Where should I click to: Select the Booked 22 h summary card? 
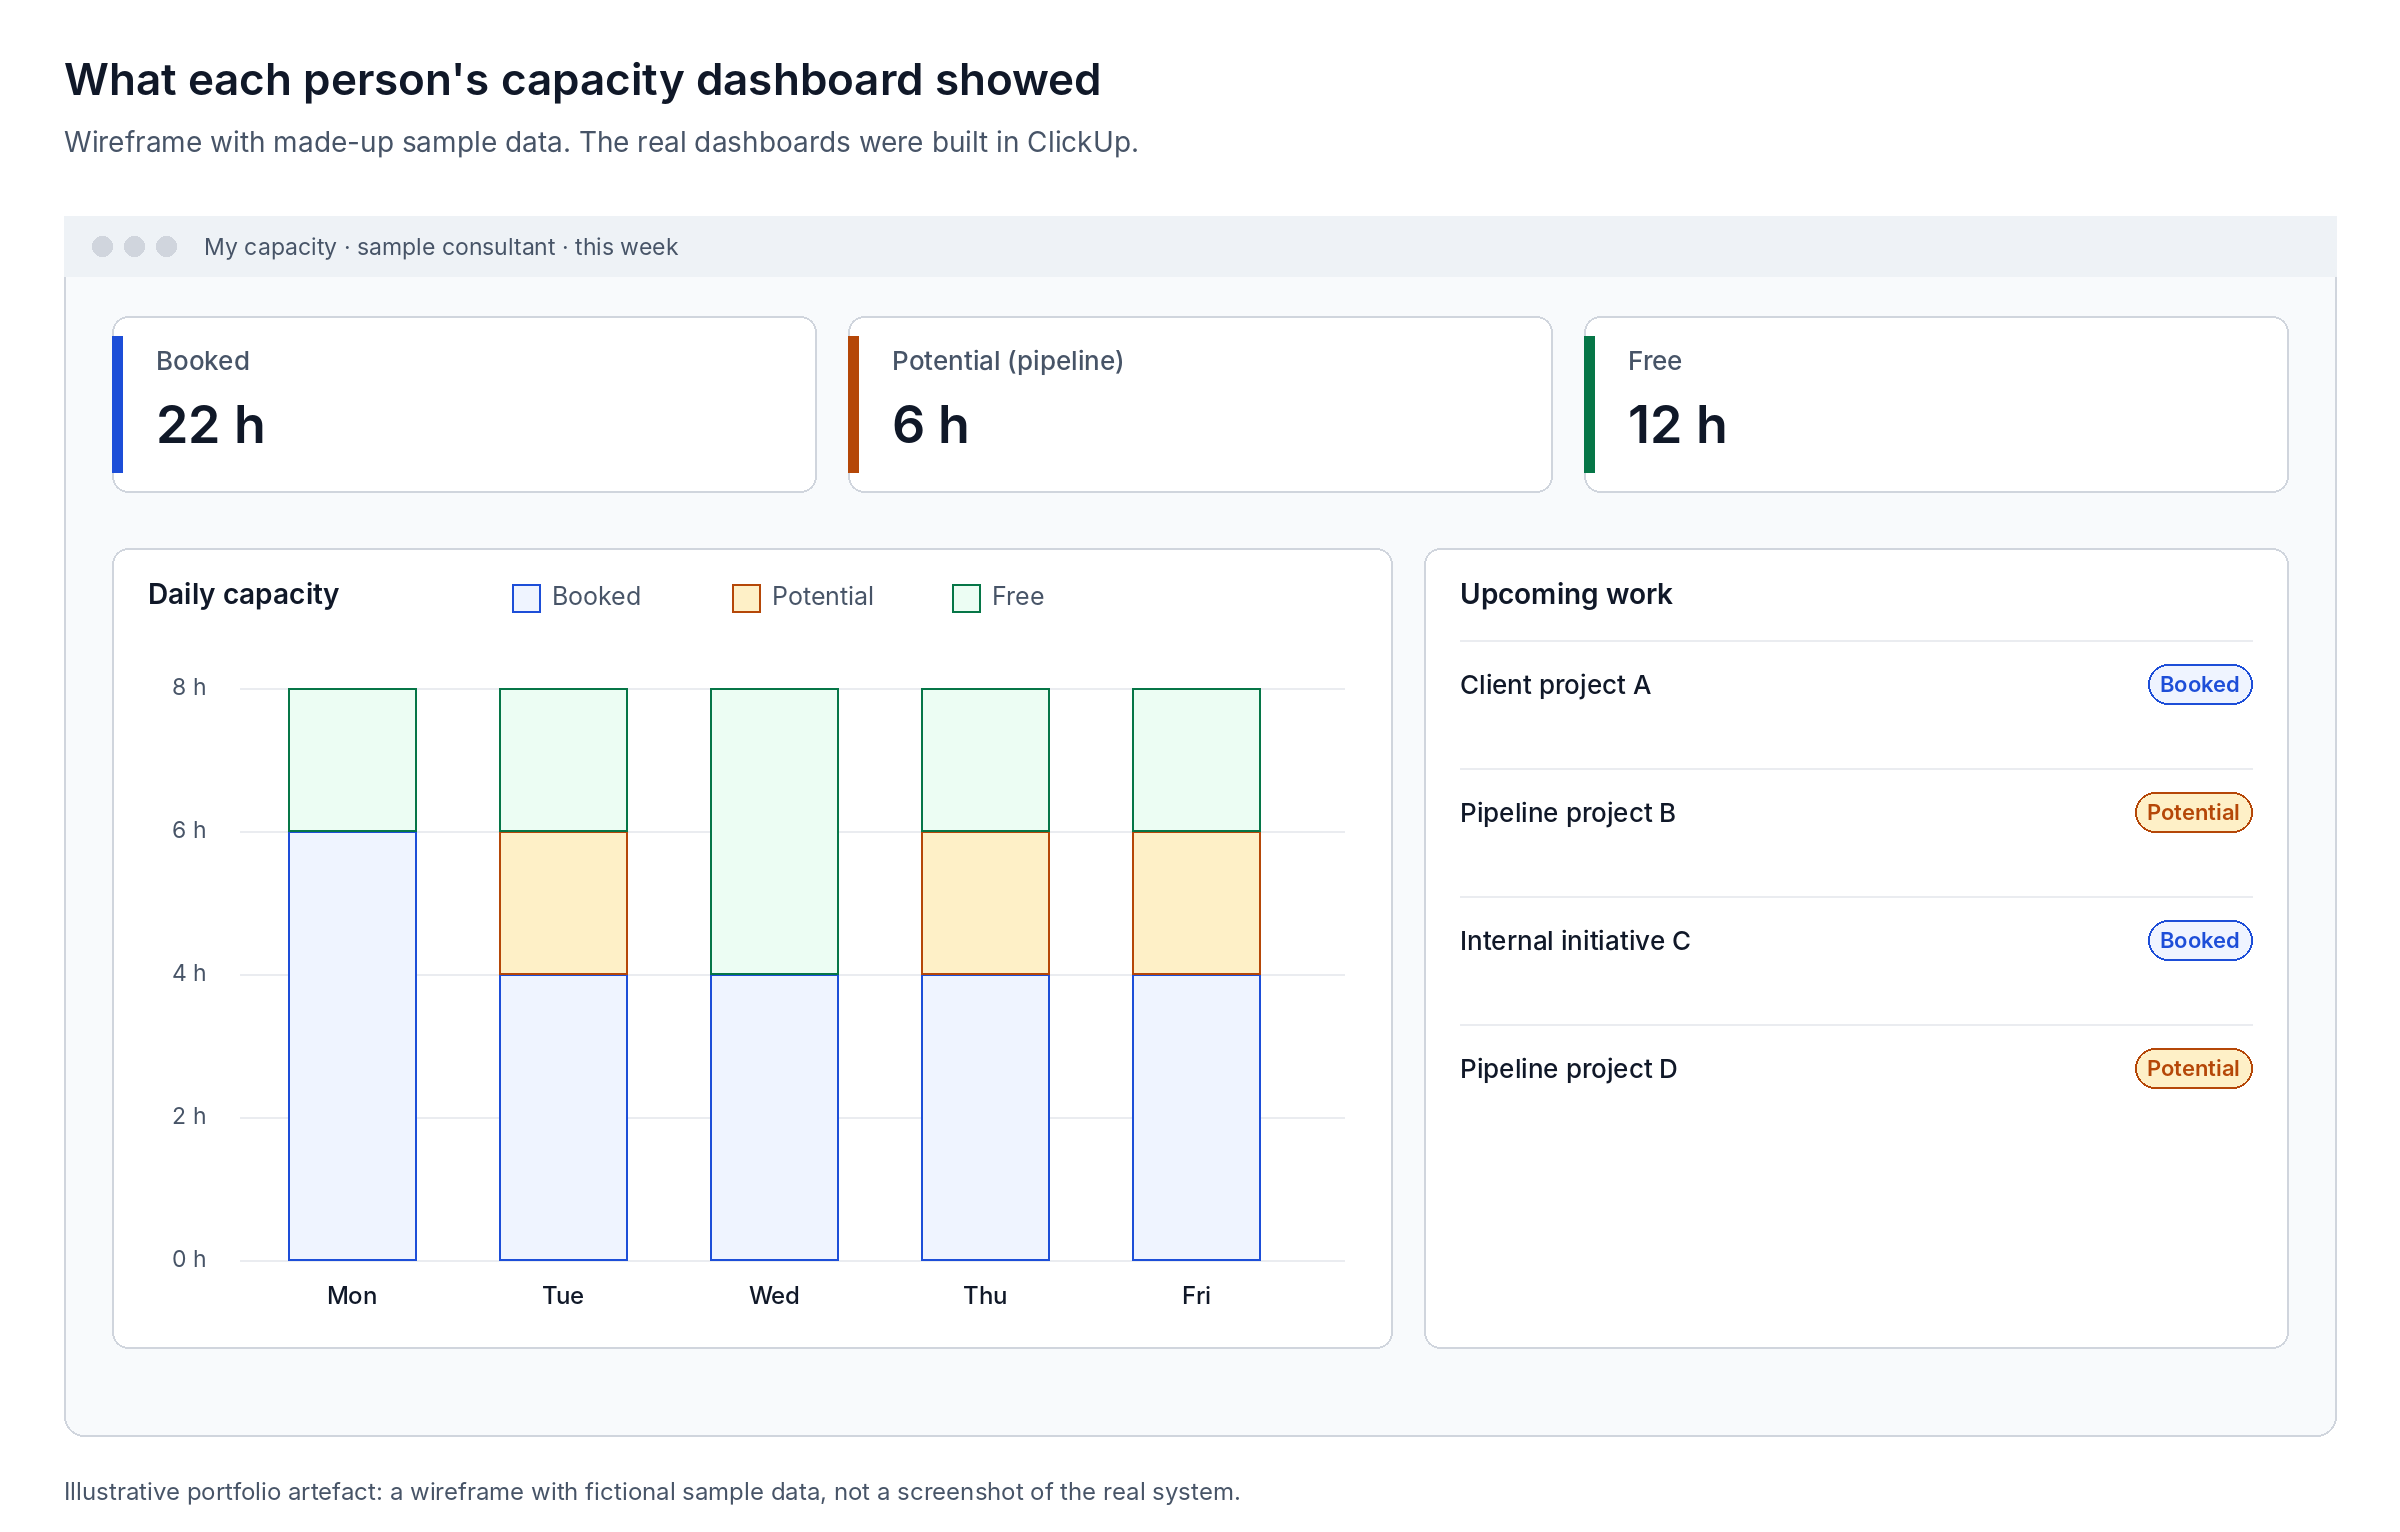[464, 404]
